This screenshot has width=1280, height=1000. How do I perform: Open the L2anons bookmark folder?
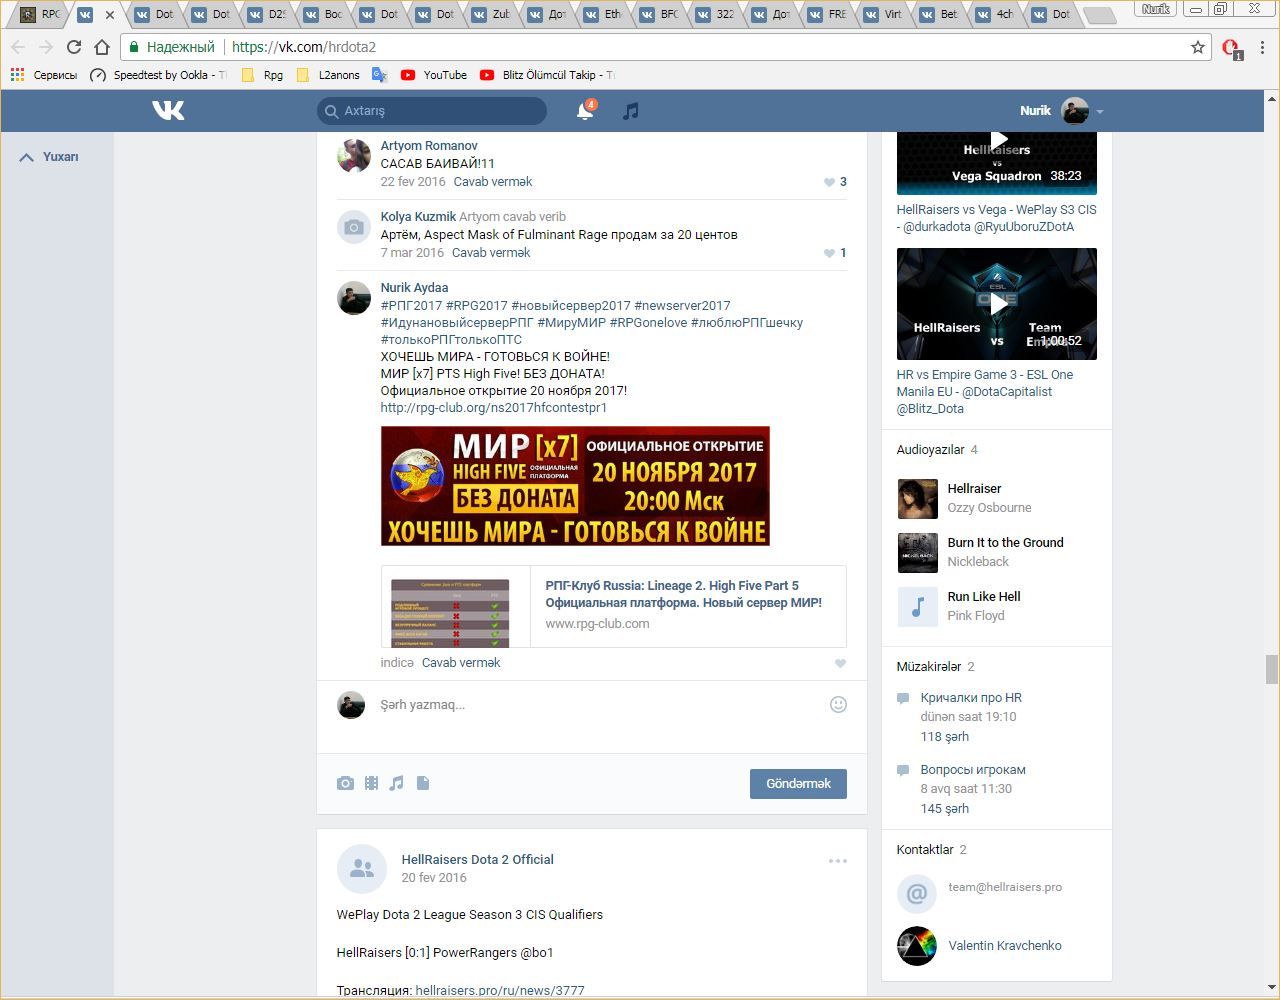[x=329, y=75]
